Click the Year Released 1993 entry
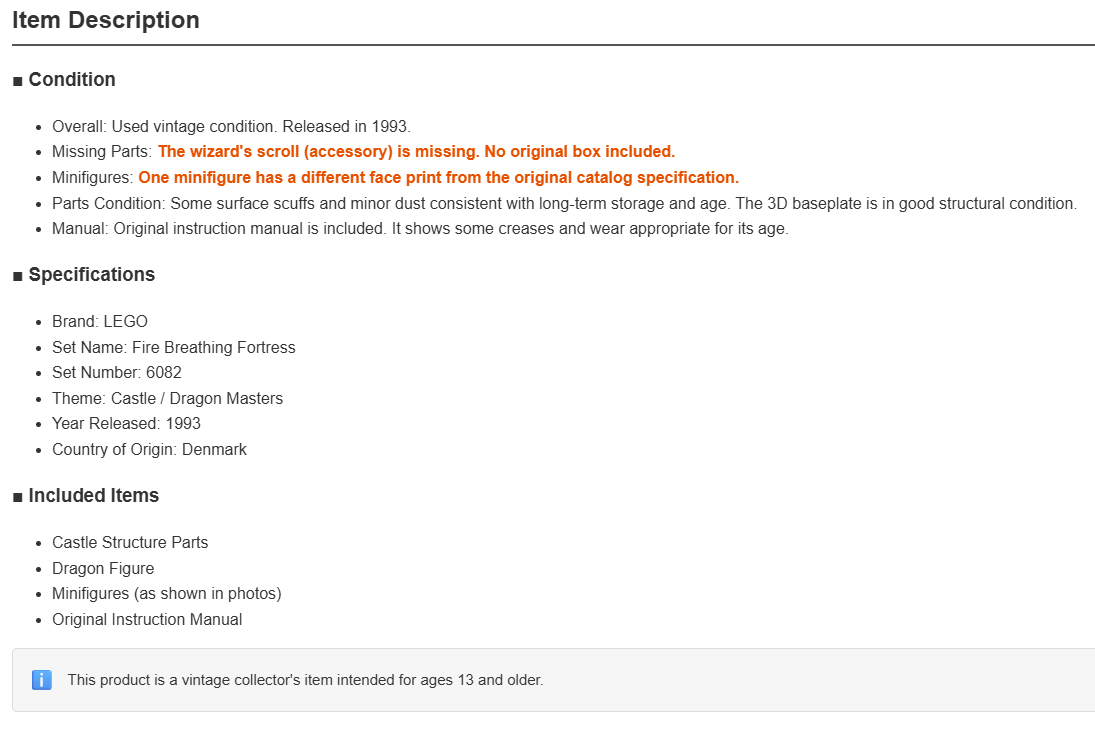This screenshot has height=739, width=1095. pyautogui.click(x=126, y=423)
